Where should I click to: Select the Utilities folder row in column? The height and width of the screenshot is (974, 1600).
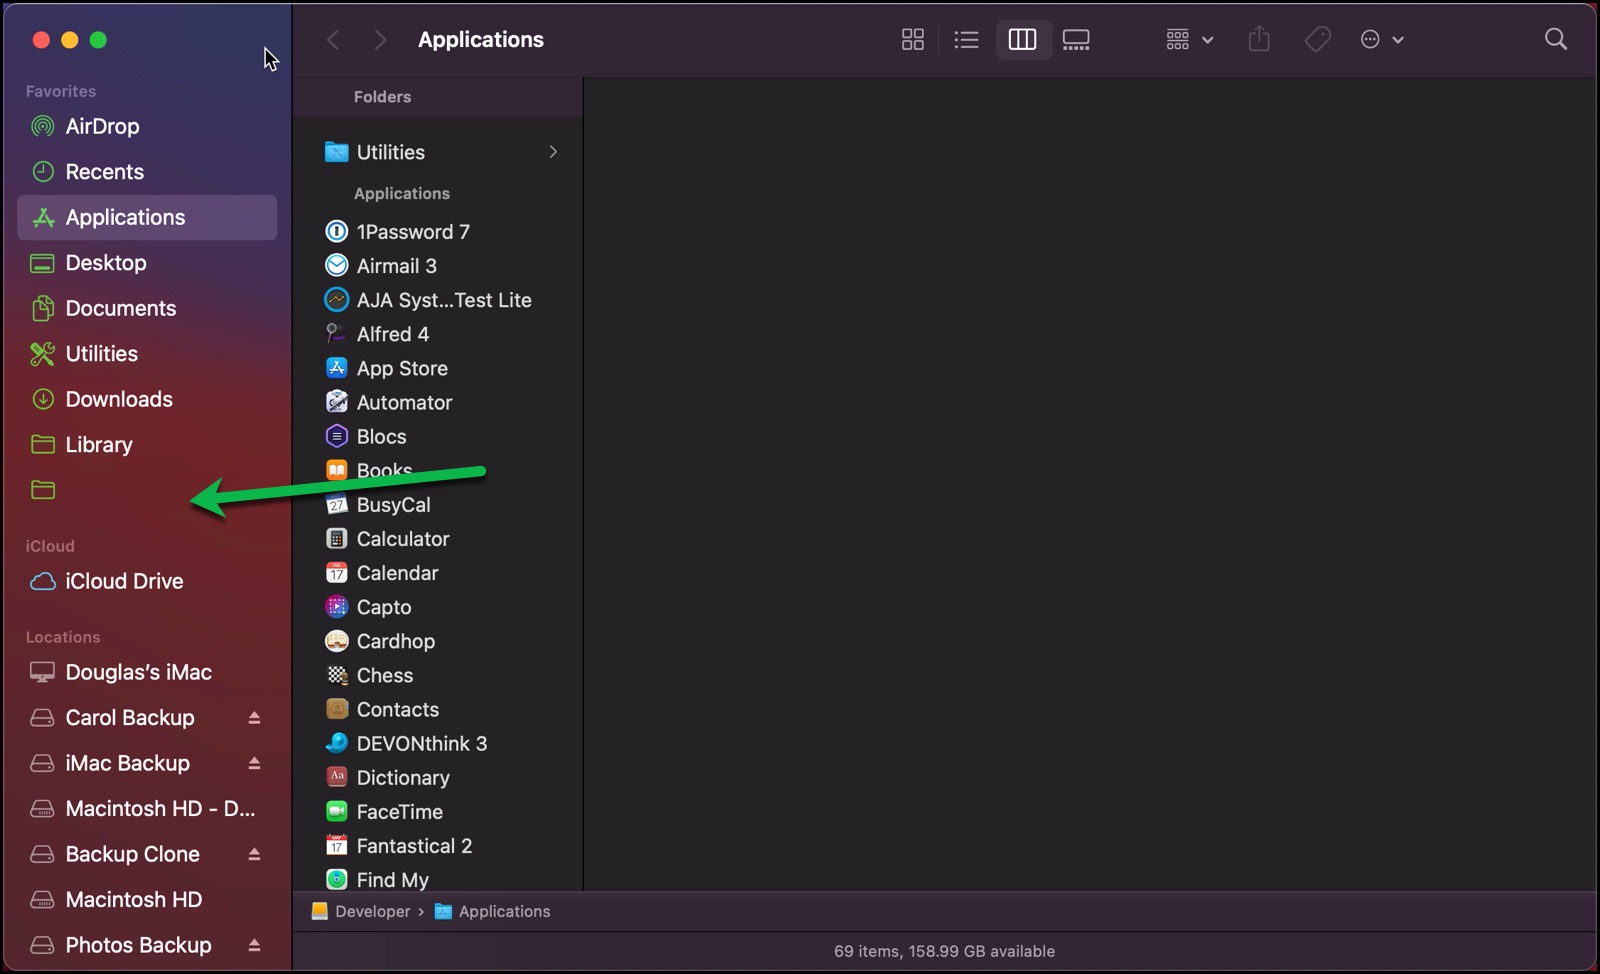point(438,152)
